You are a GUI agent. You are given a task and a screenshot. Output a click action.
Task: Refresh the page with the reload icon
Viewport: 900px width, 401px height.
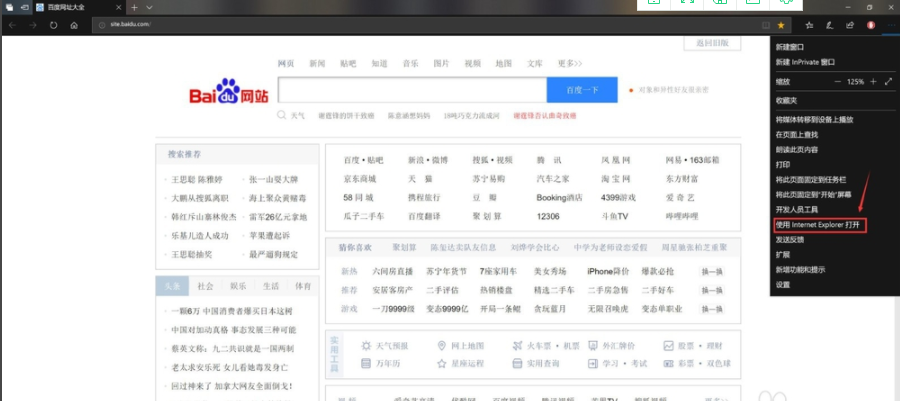pyautogui.click(x=53, y=25)
